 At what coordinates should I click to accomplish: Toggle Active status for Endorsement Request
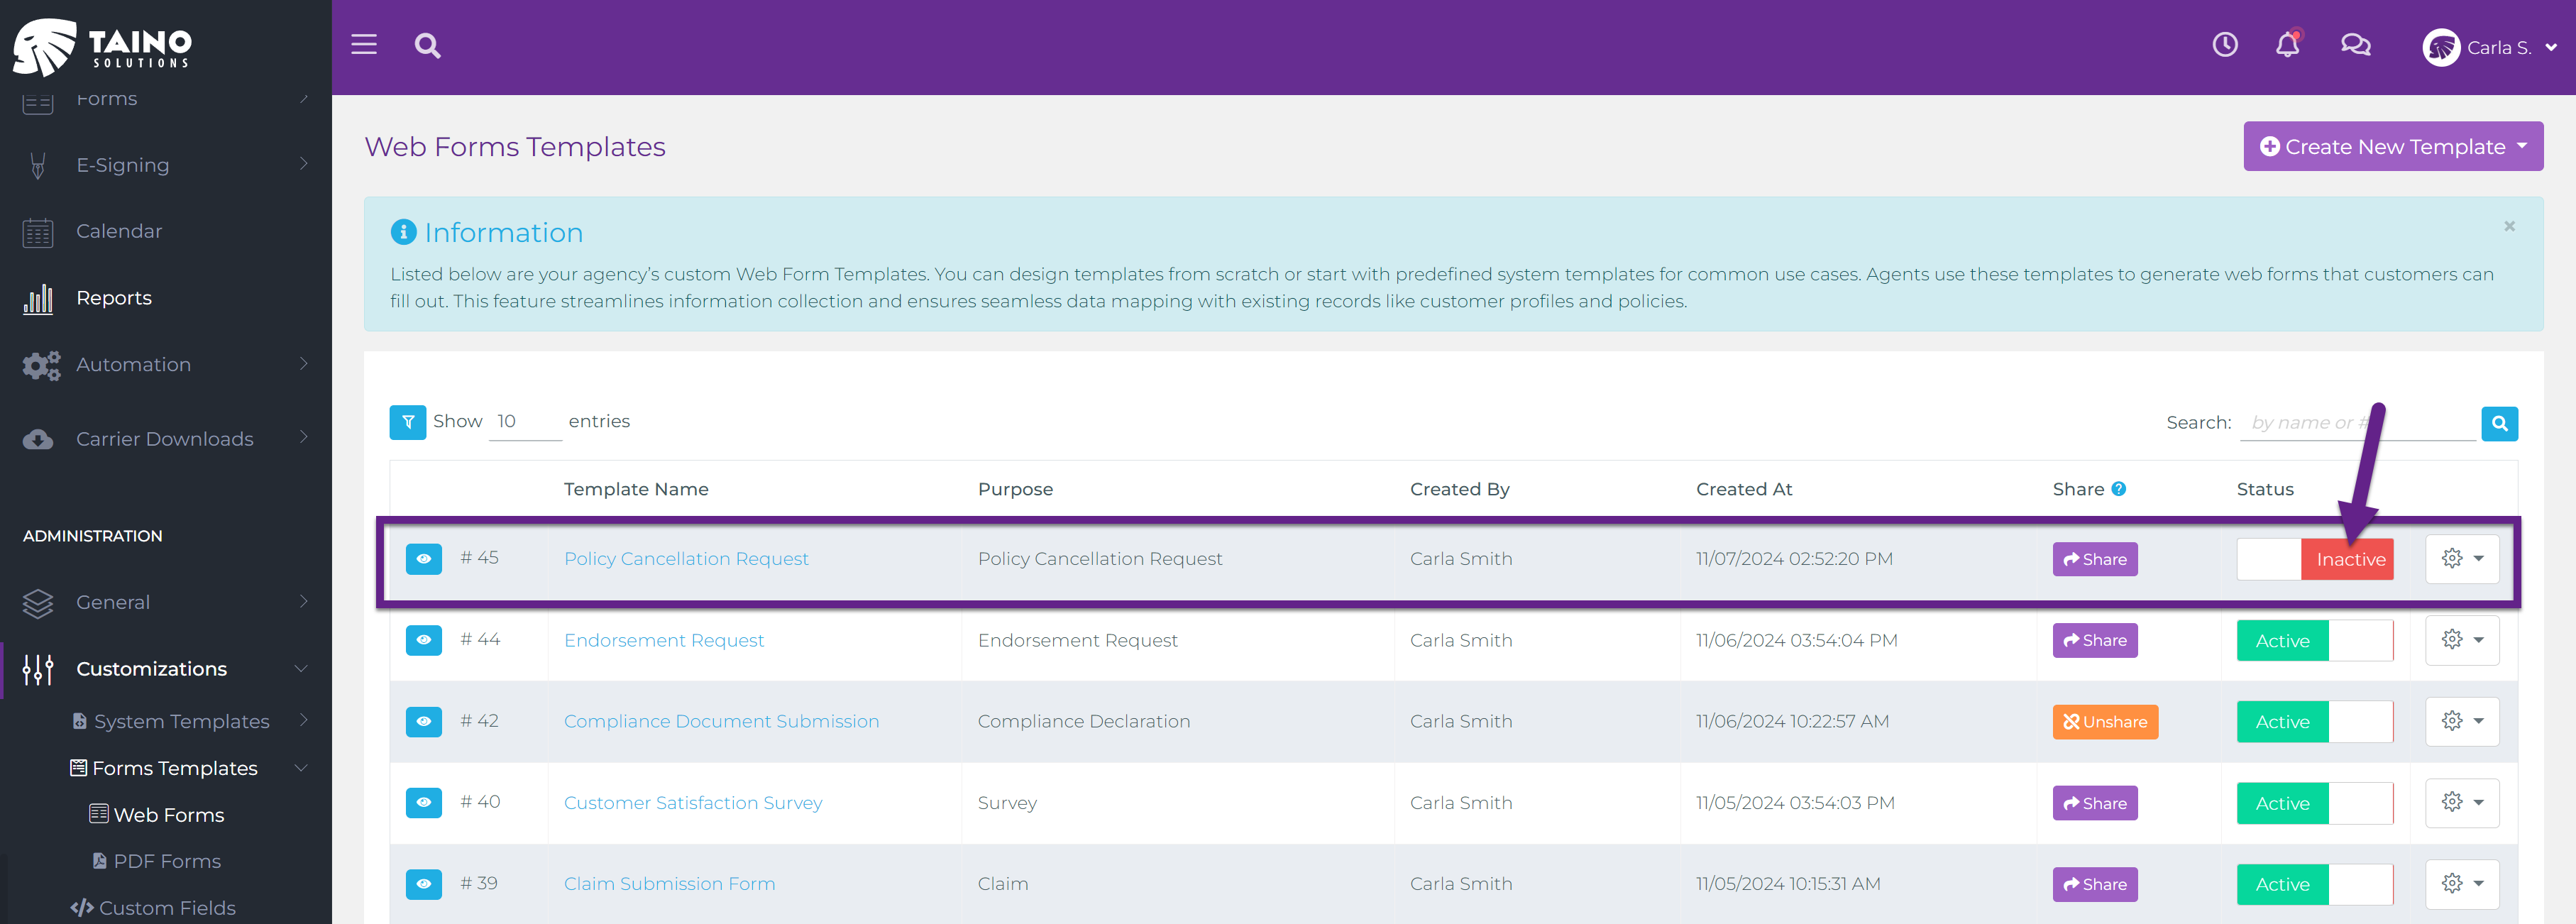(2314, 641)
